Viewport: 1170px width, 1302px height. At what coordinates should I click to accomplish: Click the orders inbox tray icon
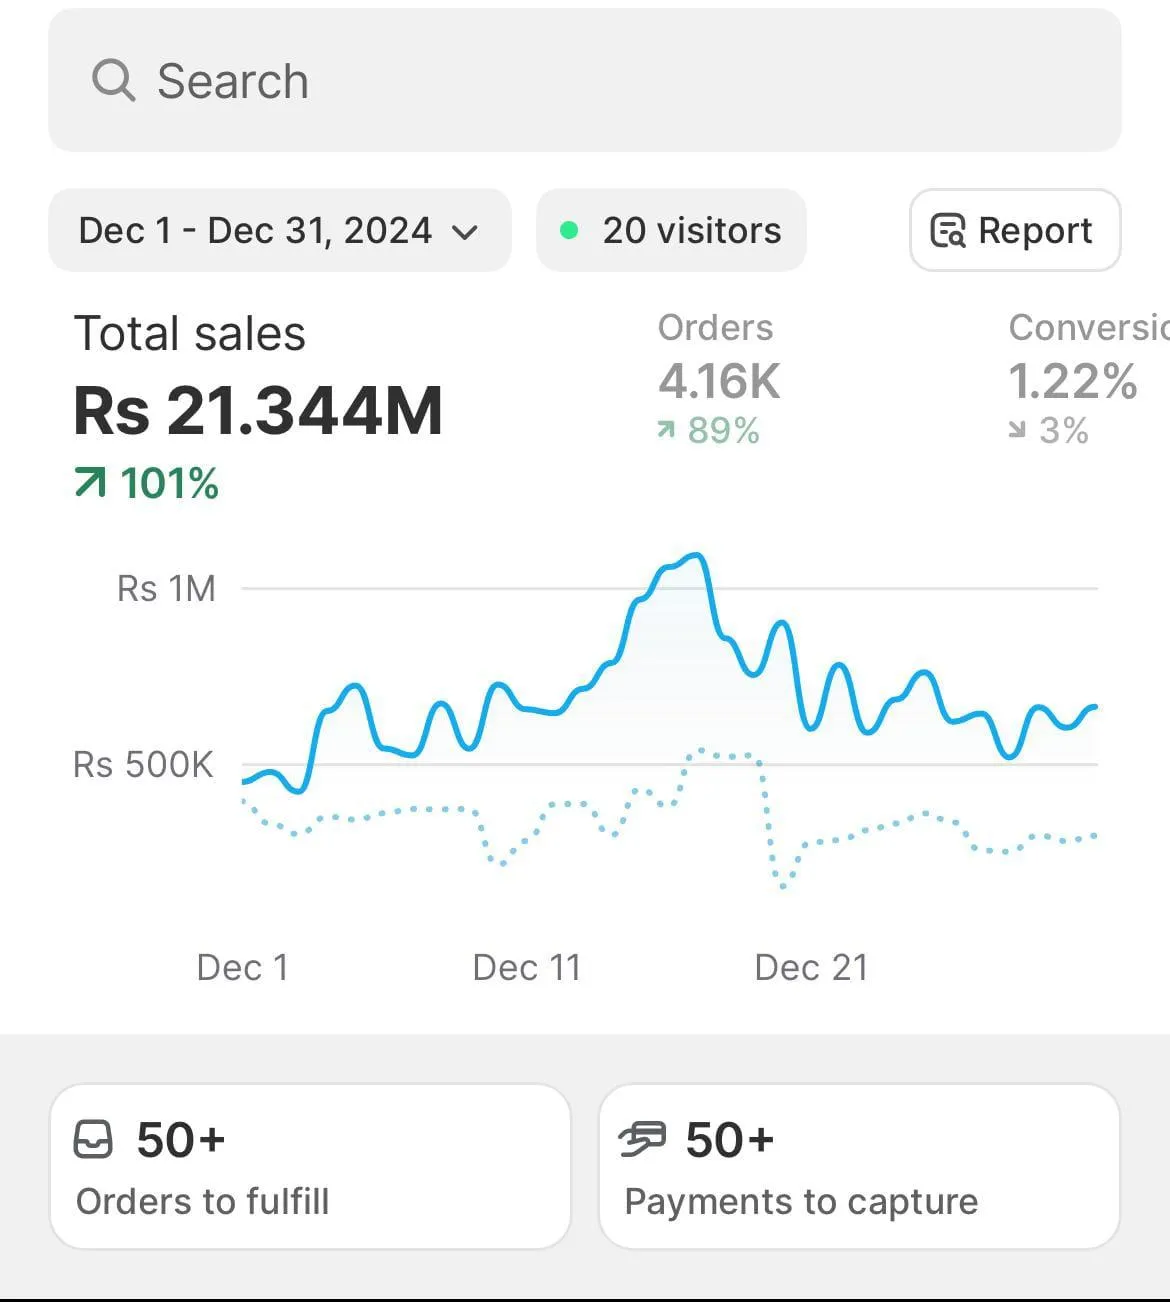pyautogui.click(x=94, y=1139)
